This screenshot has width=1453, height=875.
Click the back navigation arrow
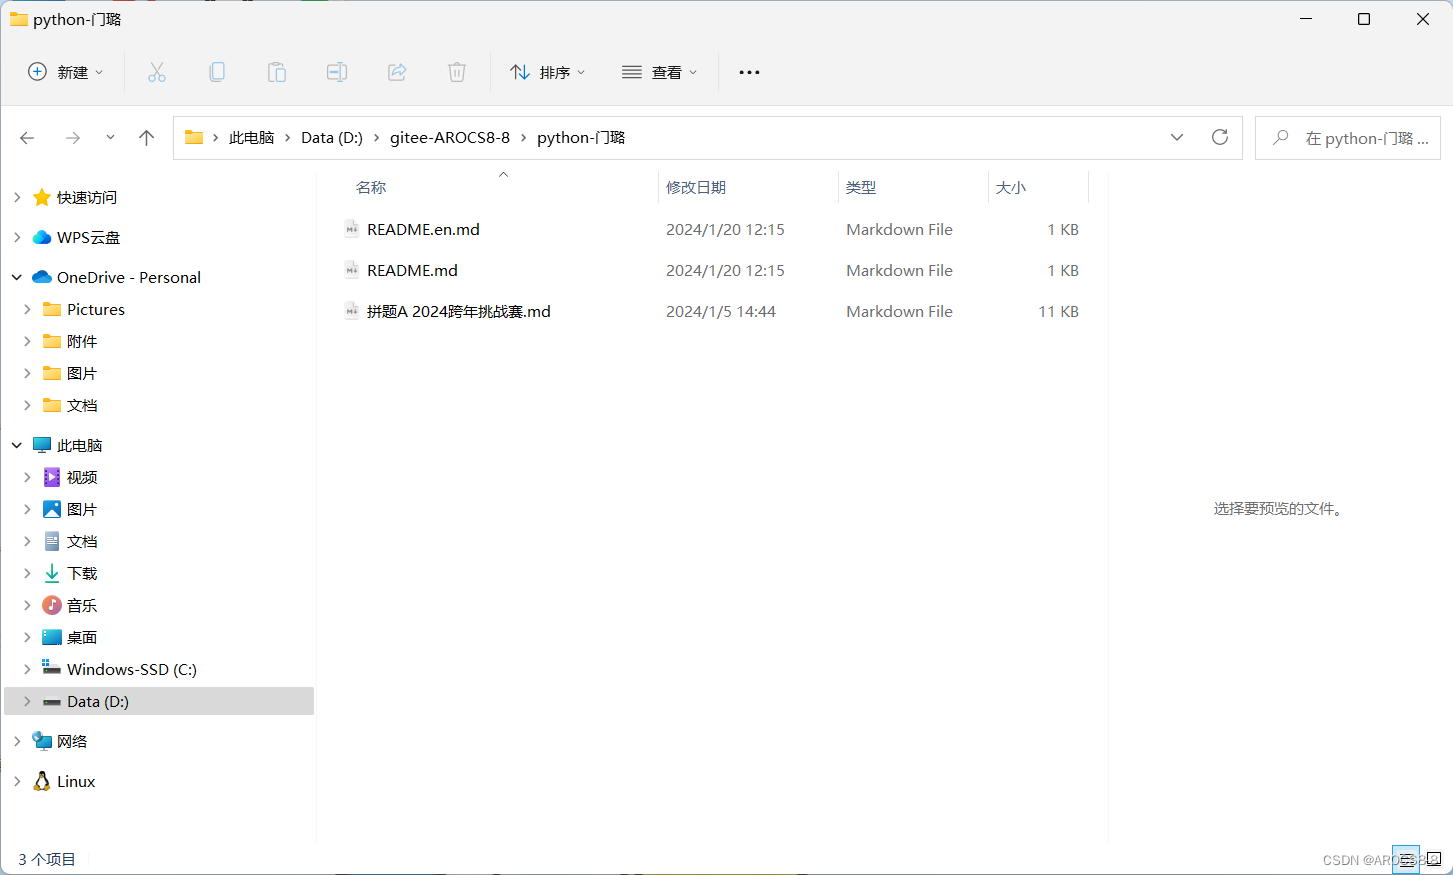click(x=27, y=137)
